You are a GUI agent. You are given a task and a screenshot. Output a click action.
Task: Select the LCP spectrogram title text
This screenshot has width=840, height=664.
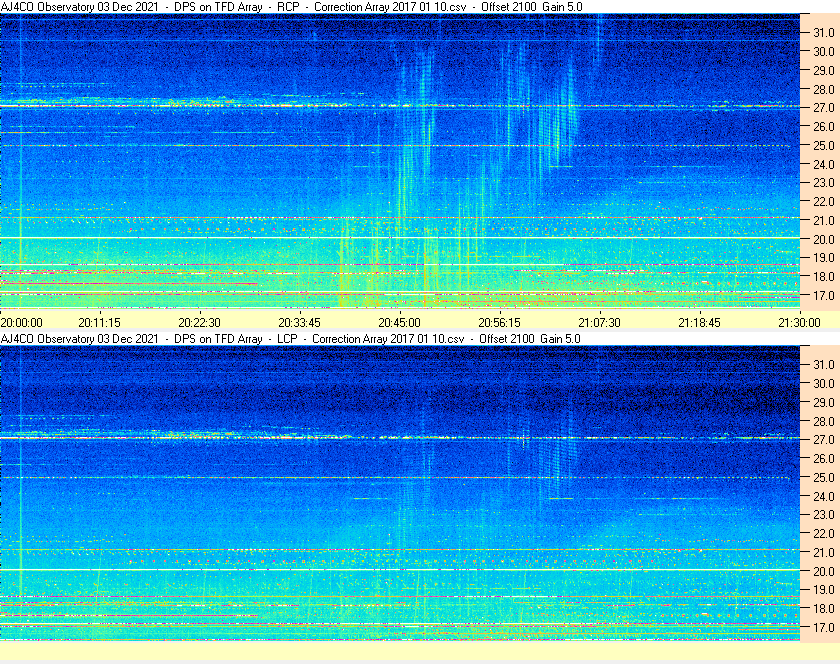click(290, 339)
